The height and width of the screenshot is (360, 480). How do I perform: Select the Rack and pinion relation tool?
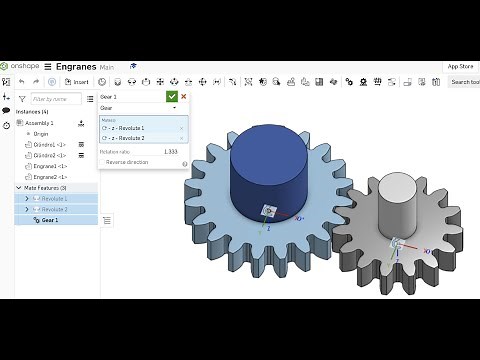point(363,82)
